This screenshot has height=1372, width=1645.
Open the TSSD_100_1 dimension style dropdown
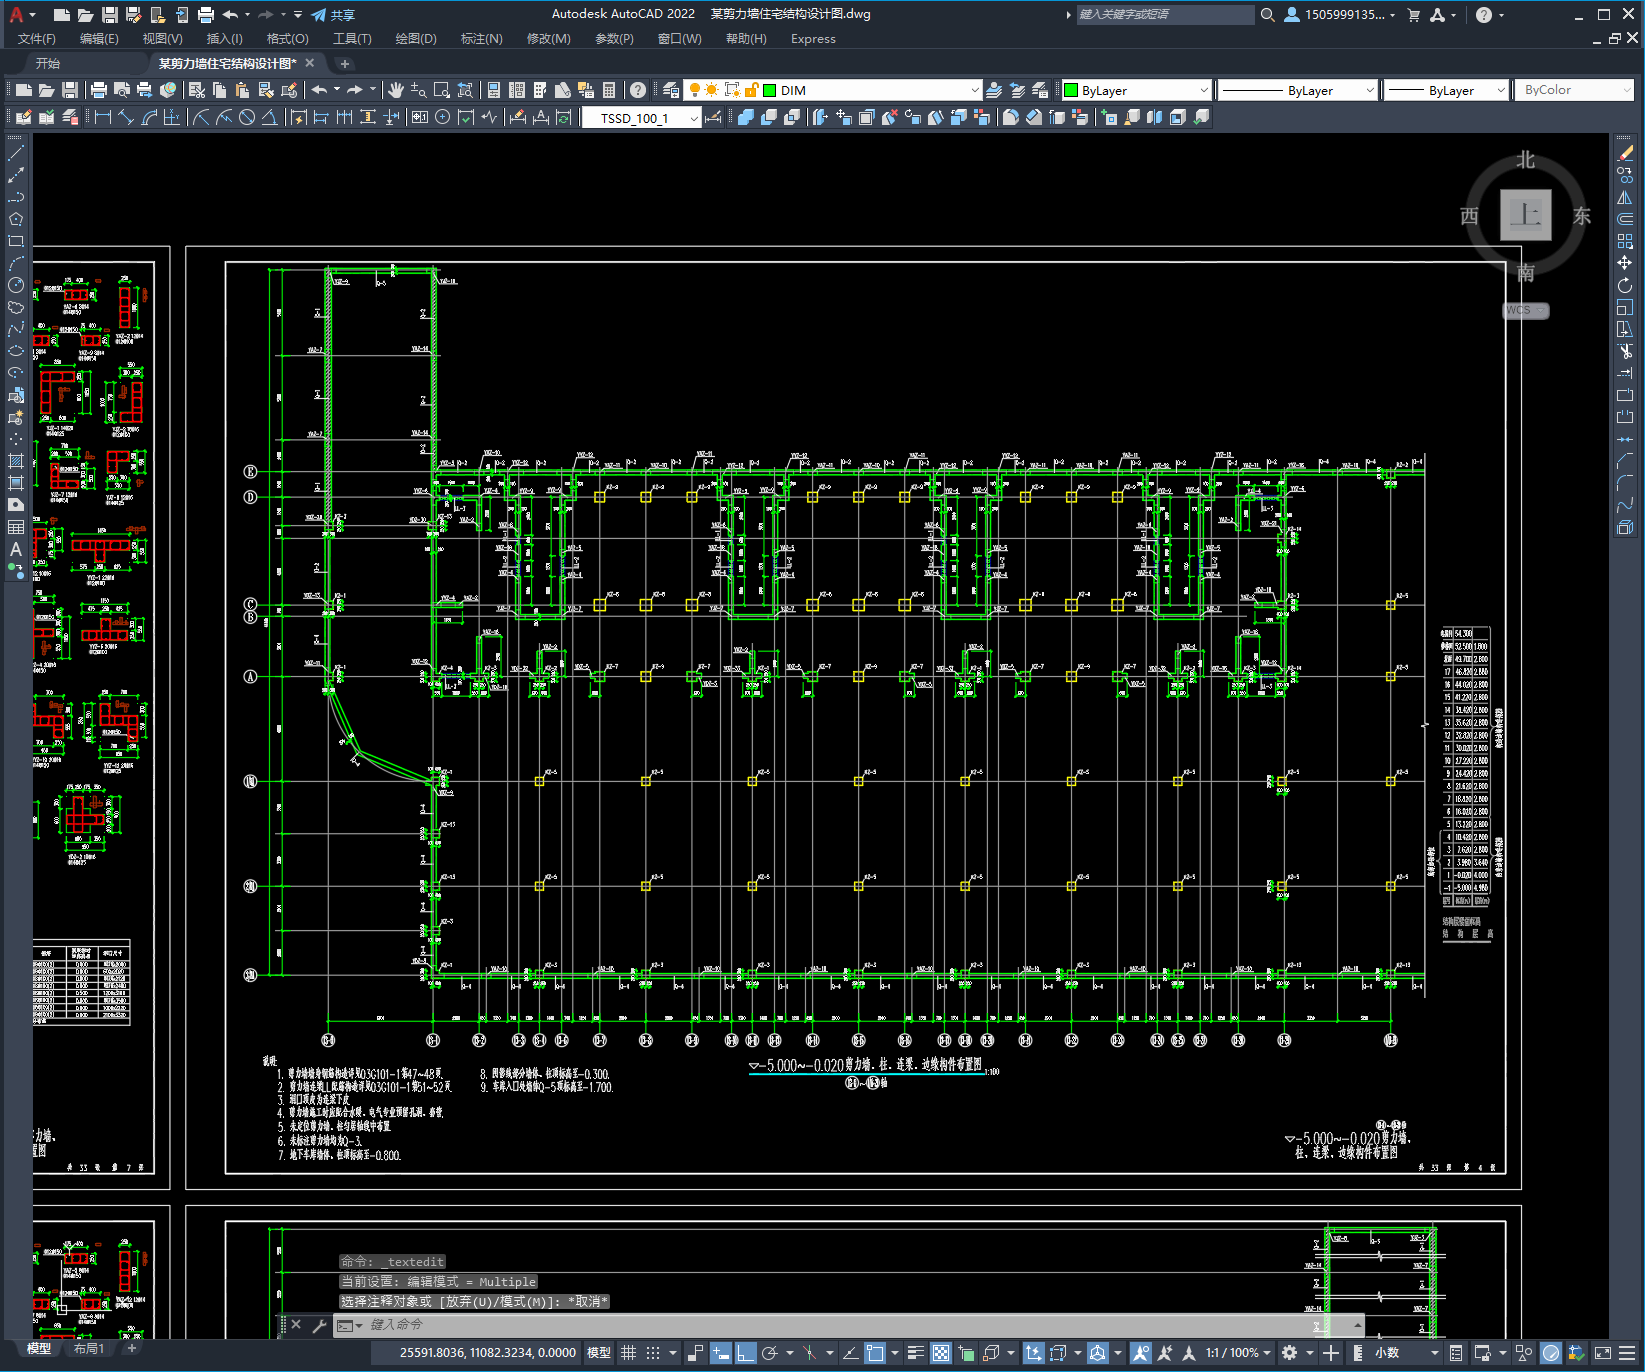click(693, 118)
